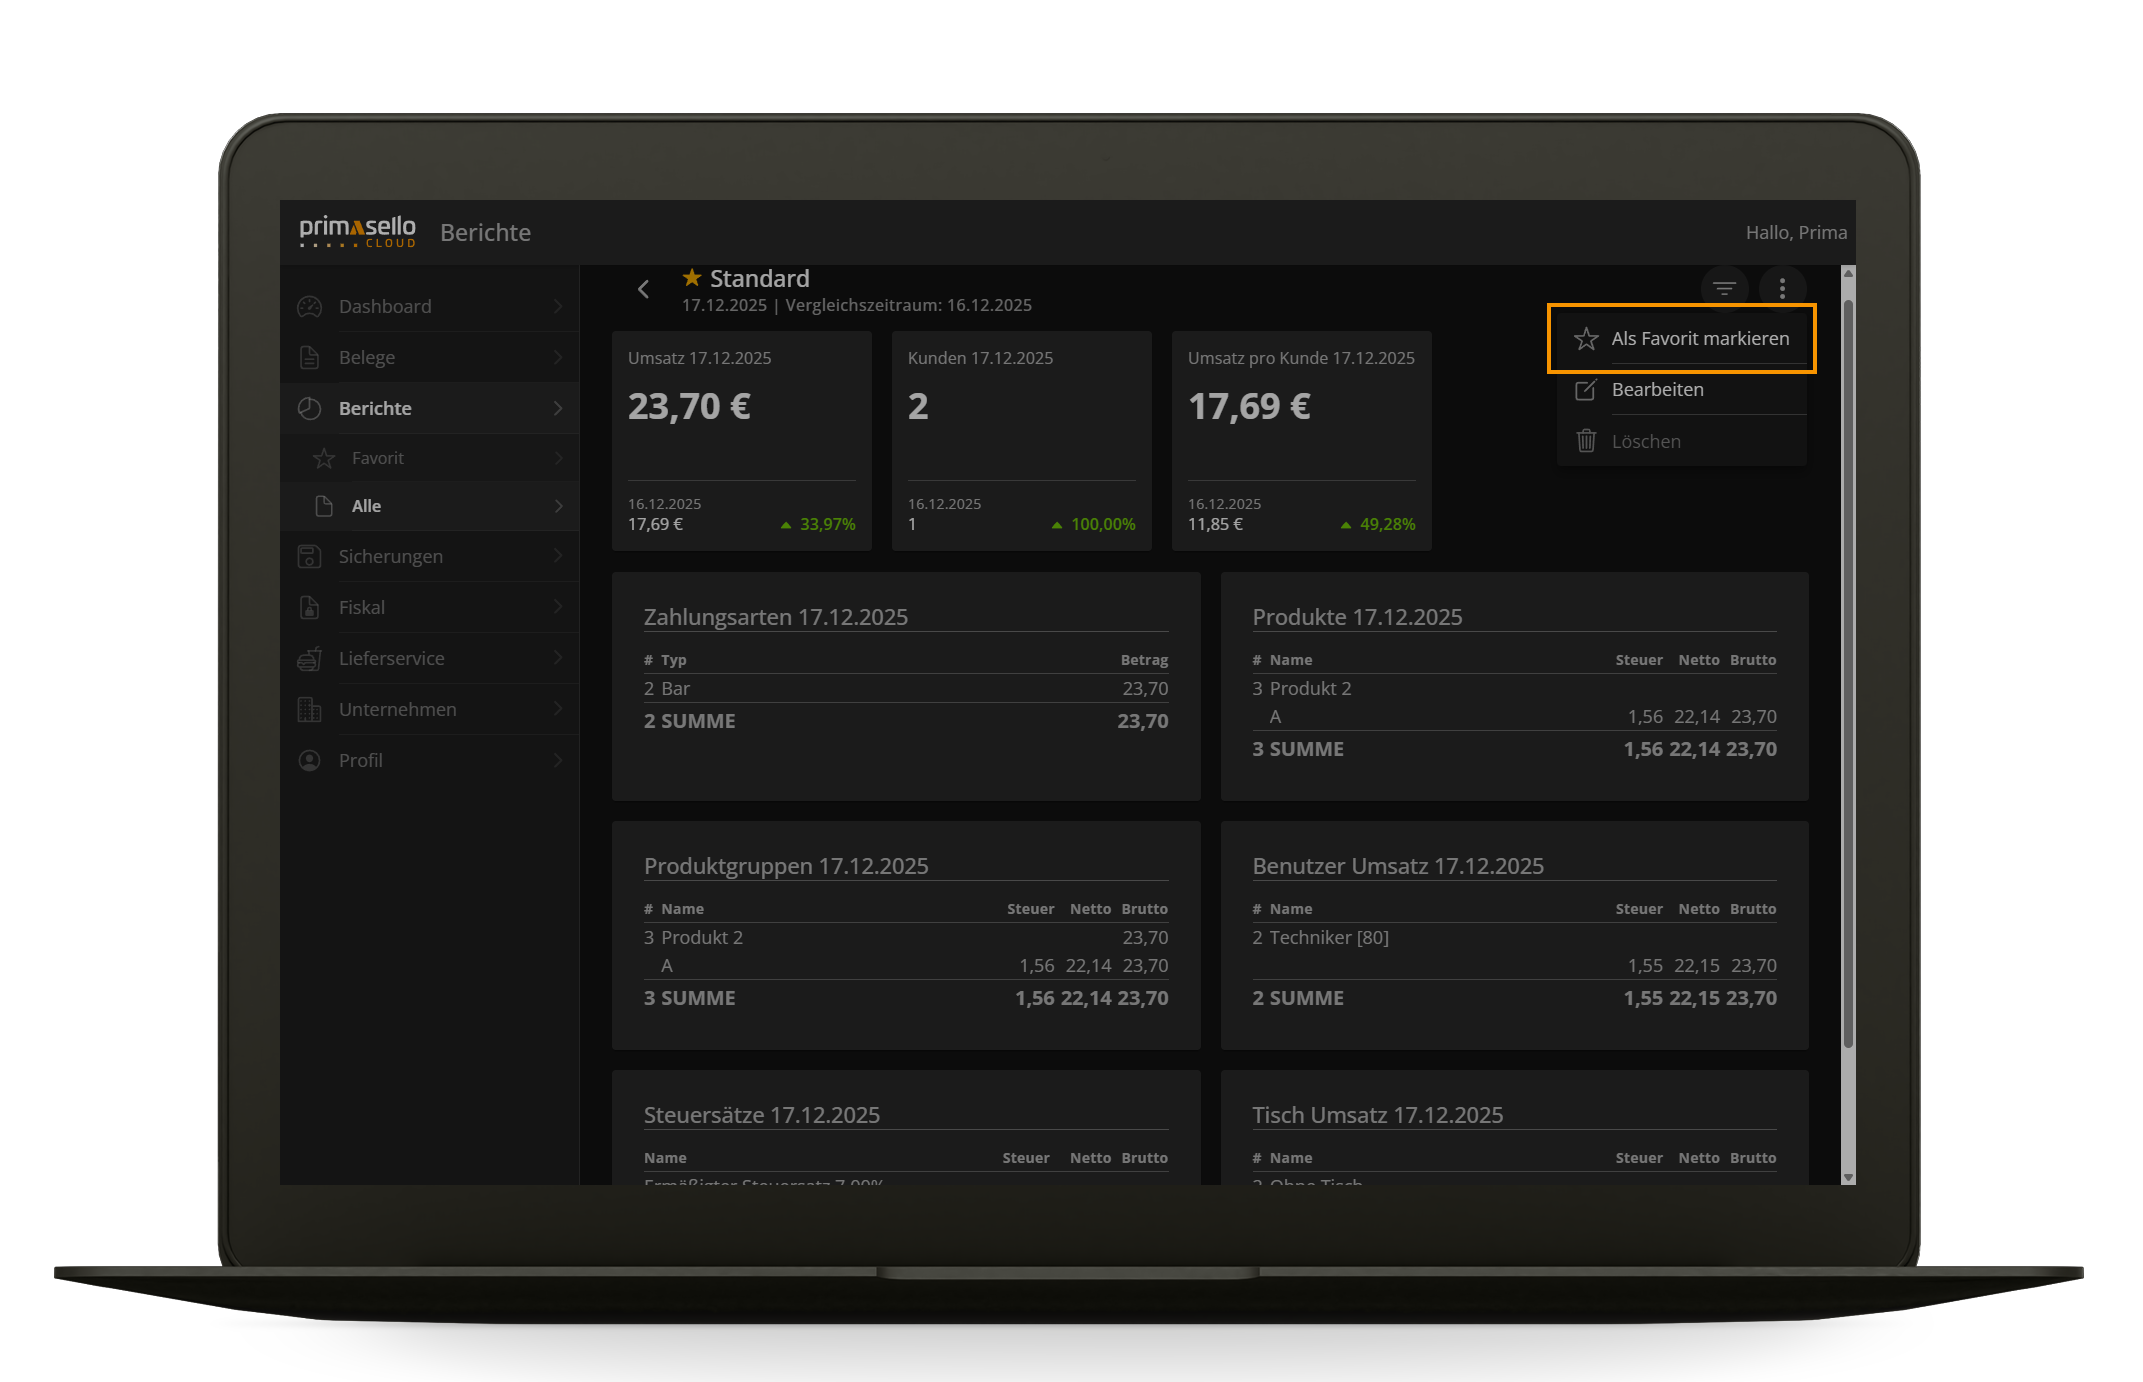Click the Dashboard gauge icon in sidebar

(310, 307)
